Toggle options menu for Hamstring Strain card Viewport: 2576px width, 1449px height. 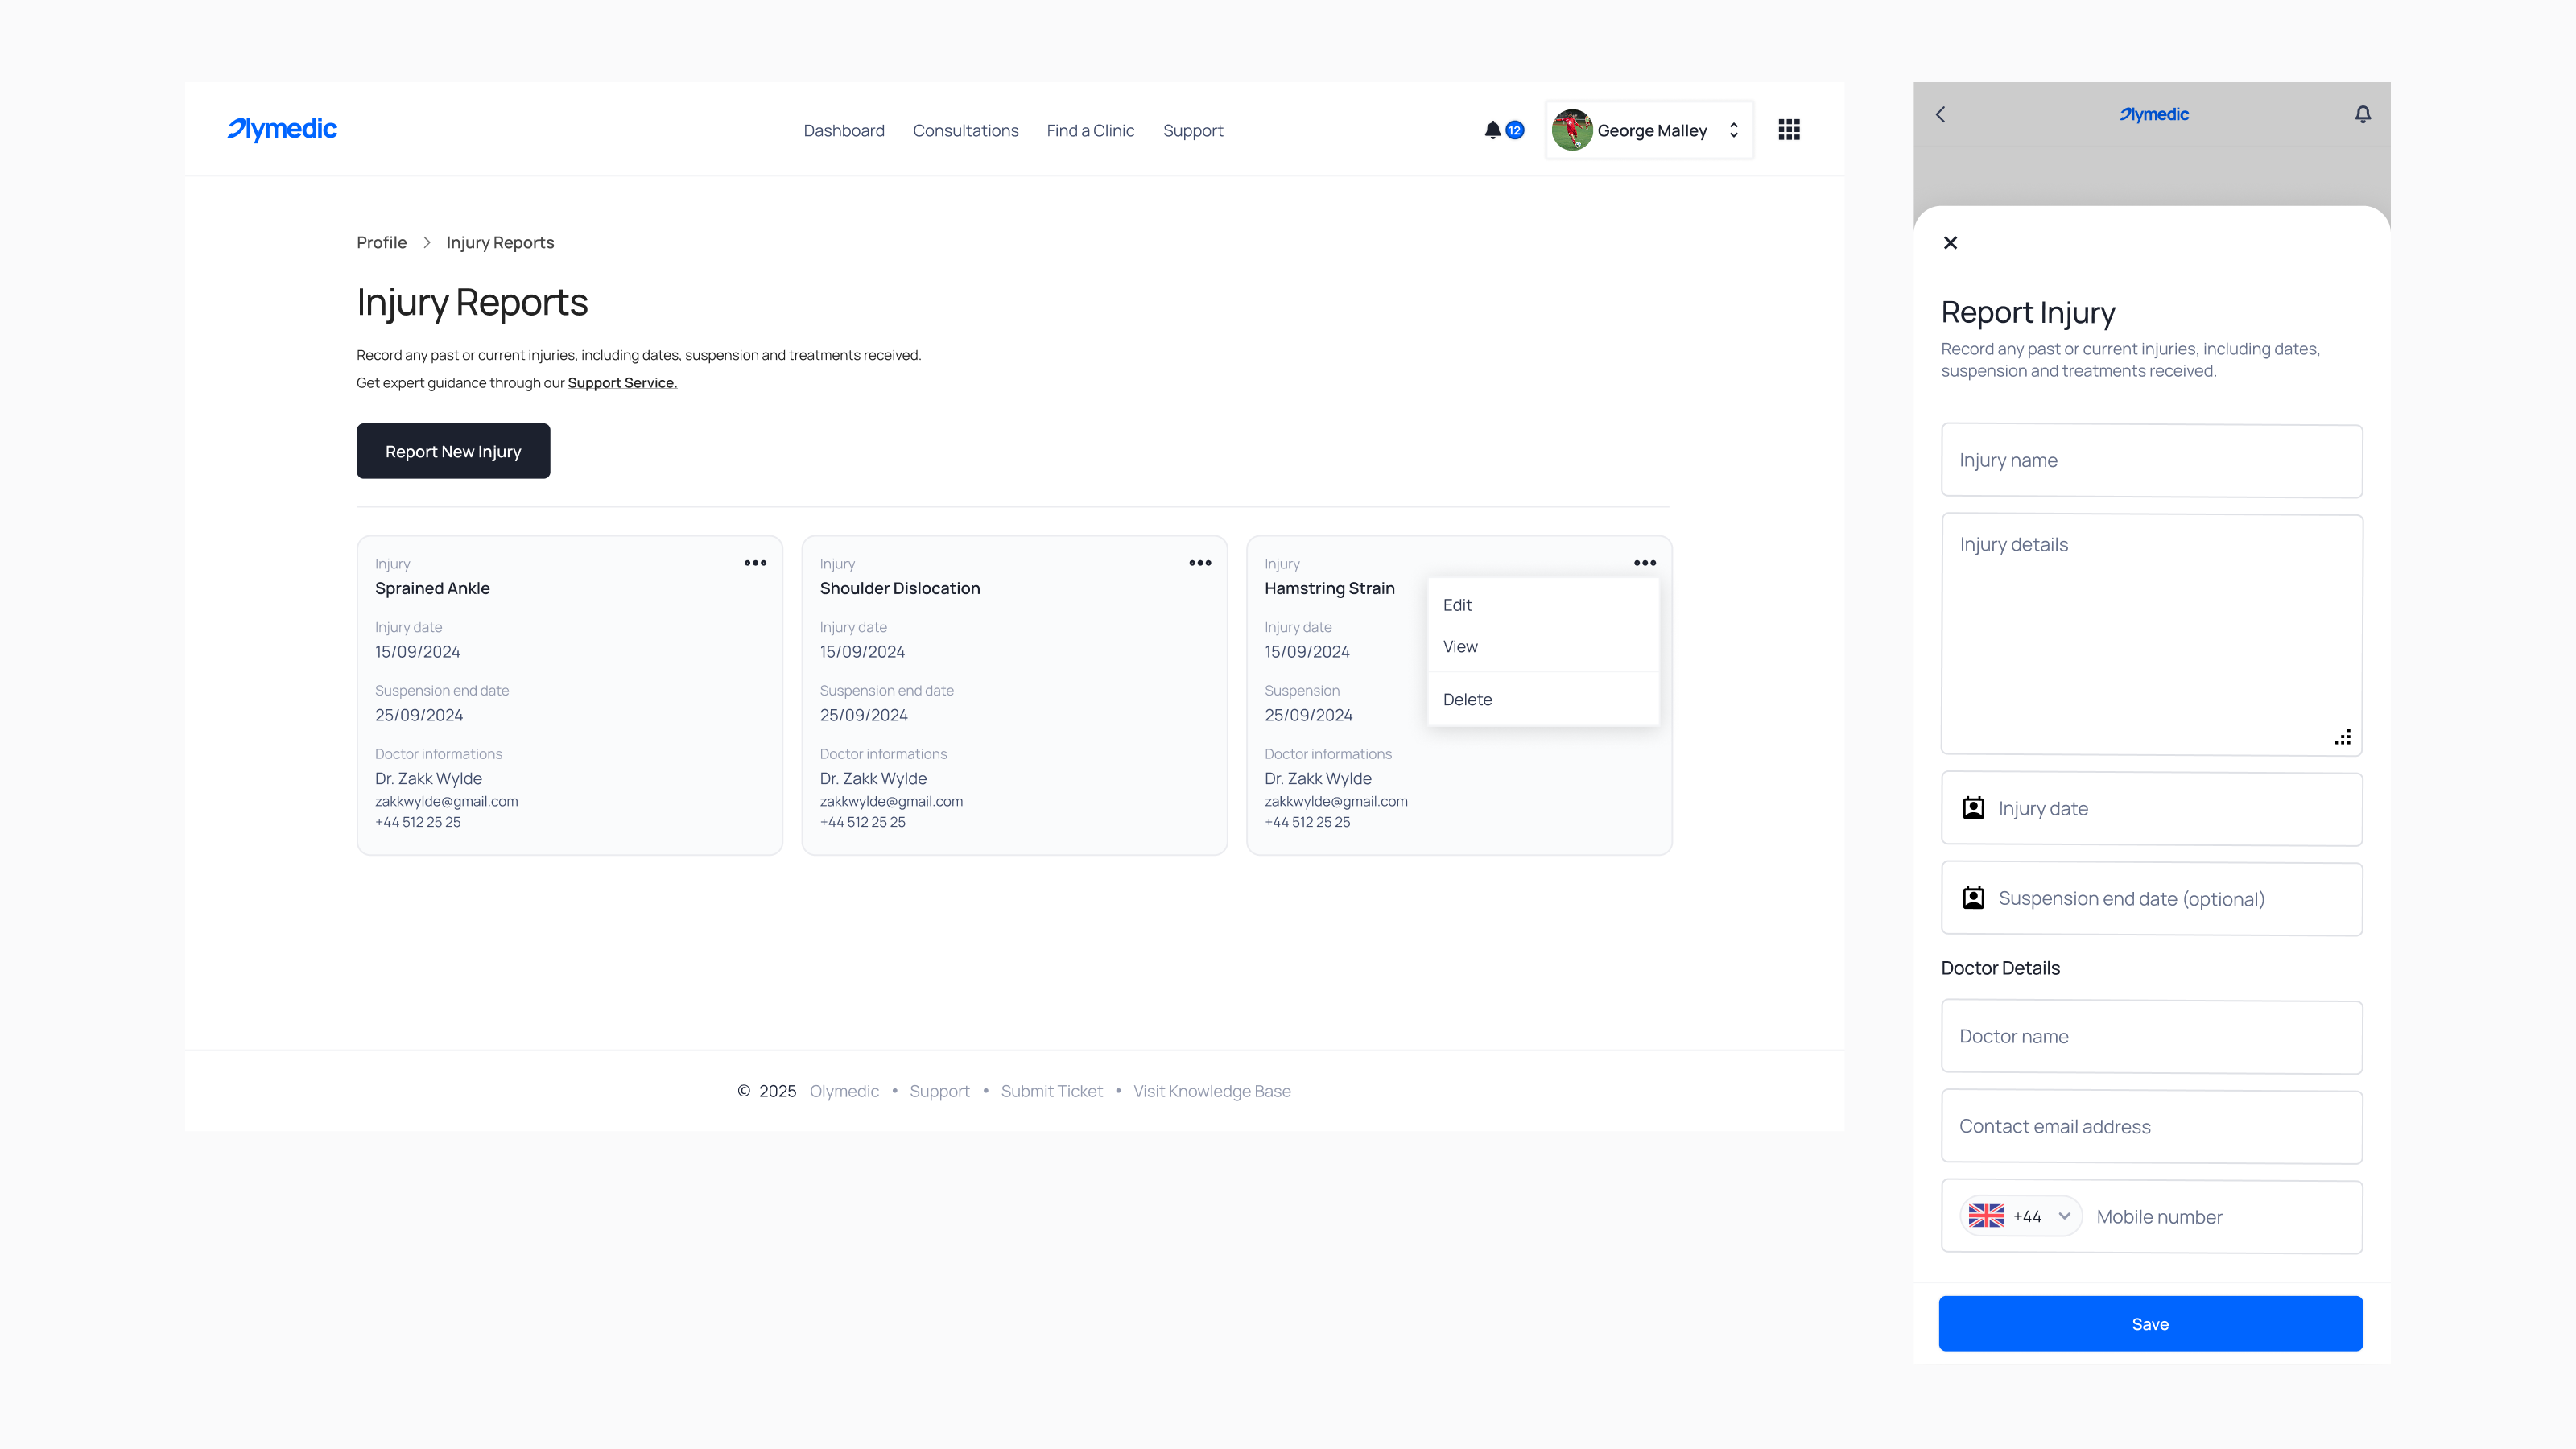pos(1645,563)
